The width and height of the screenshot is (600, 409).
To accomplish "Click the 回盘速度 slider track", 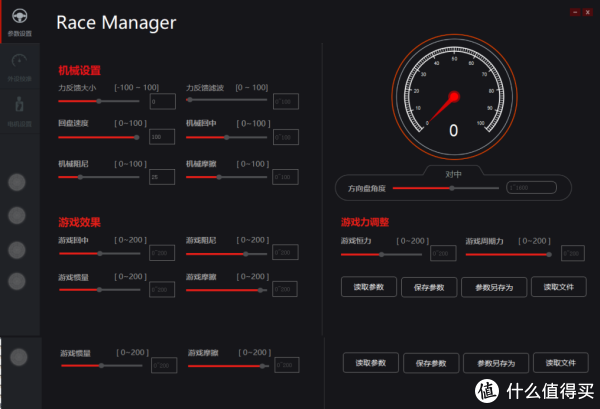I will point(99,137).
